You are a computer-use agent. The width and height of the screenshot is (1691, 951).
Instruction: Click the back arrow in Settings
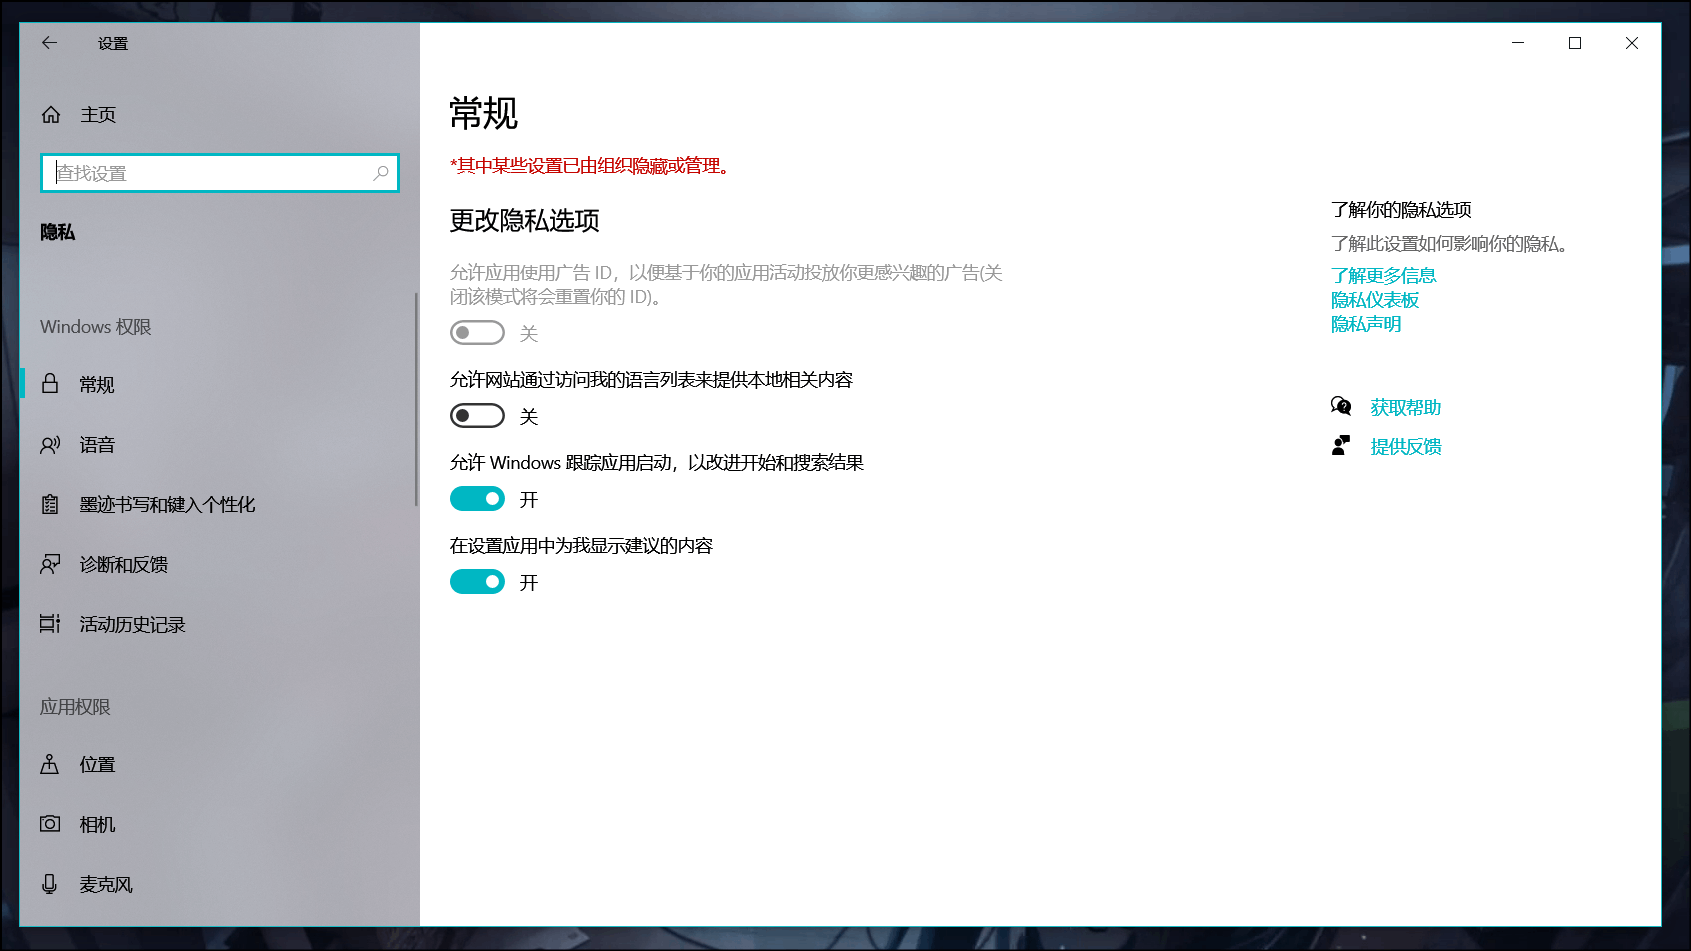[49, 43]
